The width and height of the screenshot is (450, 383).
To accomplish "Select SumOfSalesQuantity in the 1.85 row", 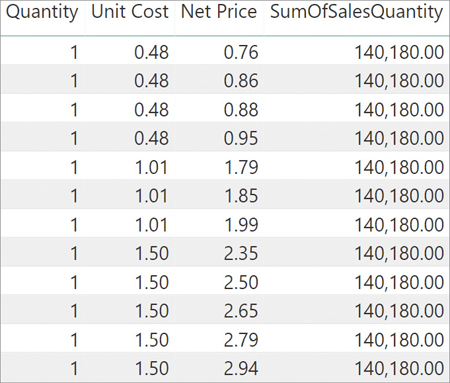I will click(399, 196).
